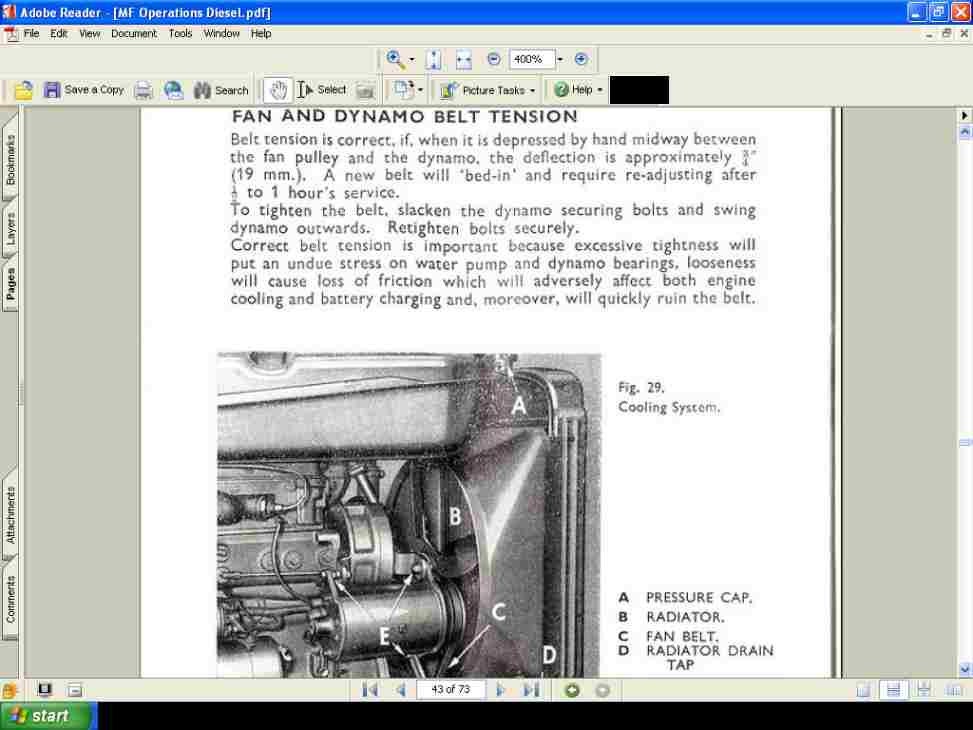
Task: Click the 'FAN BELT.' legend text
Action: point(682,636)
